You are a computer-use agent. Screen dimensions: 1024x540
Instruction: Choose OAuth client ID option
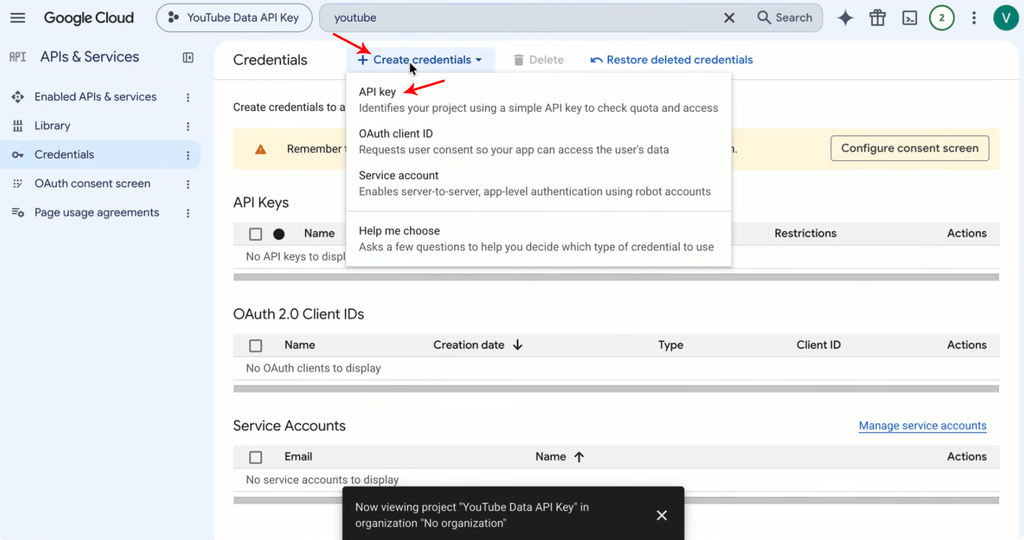538,142
